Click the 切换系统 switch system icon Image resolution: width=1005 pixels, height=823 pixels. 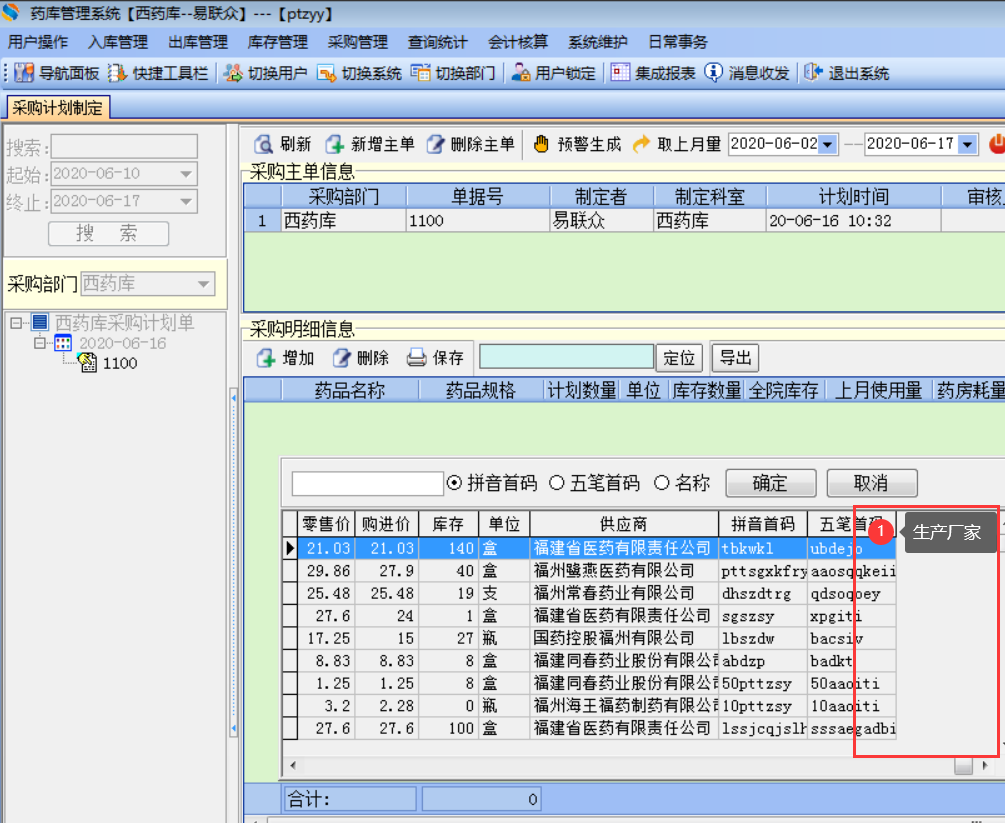[x=326, y=73]
